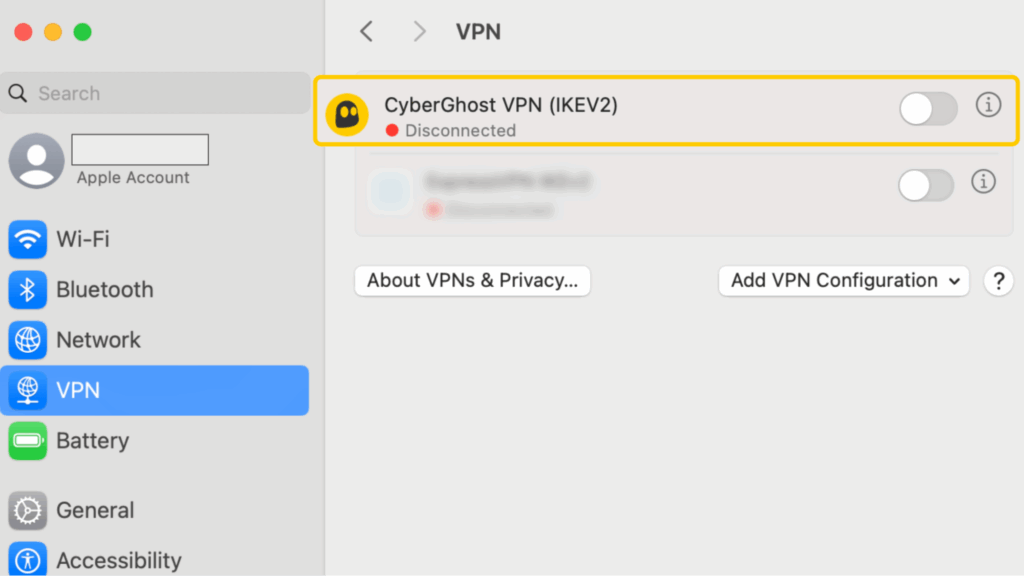
Task: Expand the Add VPN Configuration dropdown
Action: pos(844,281)
